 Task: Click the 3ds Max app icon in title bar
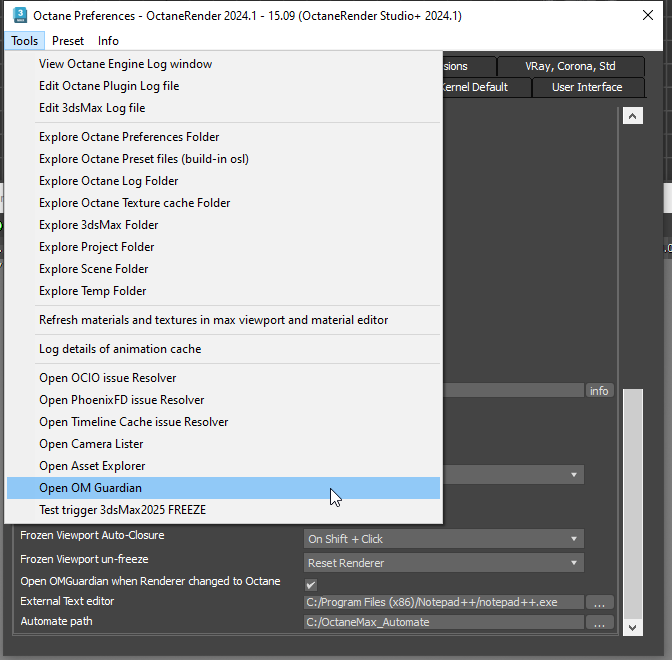20,16
